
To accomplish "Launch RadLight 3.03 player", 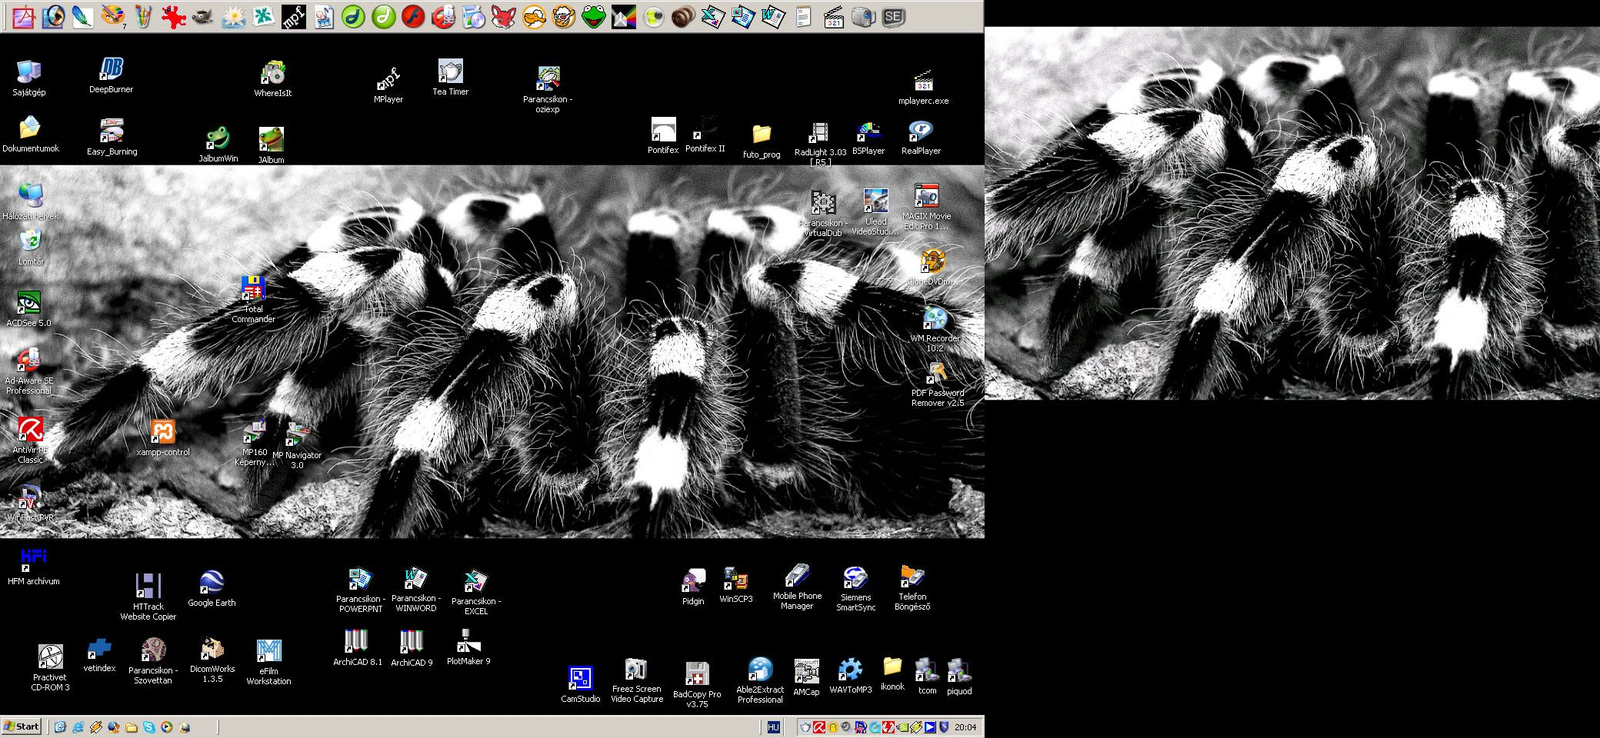I will [x=820, y=144].
